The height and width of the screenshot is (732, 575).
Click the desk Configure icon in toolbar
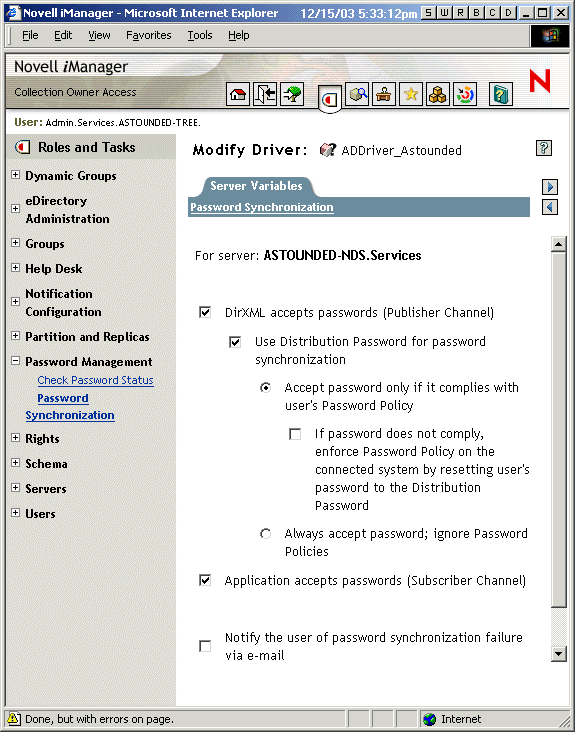click(x=384, y=94)
